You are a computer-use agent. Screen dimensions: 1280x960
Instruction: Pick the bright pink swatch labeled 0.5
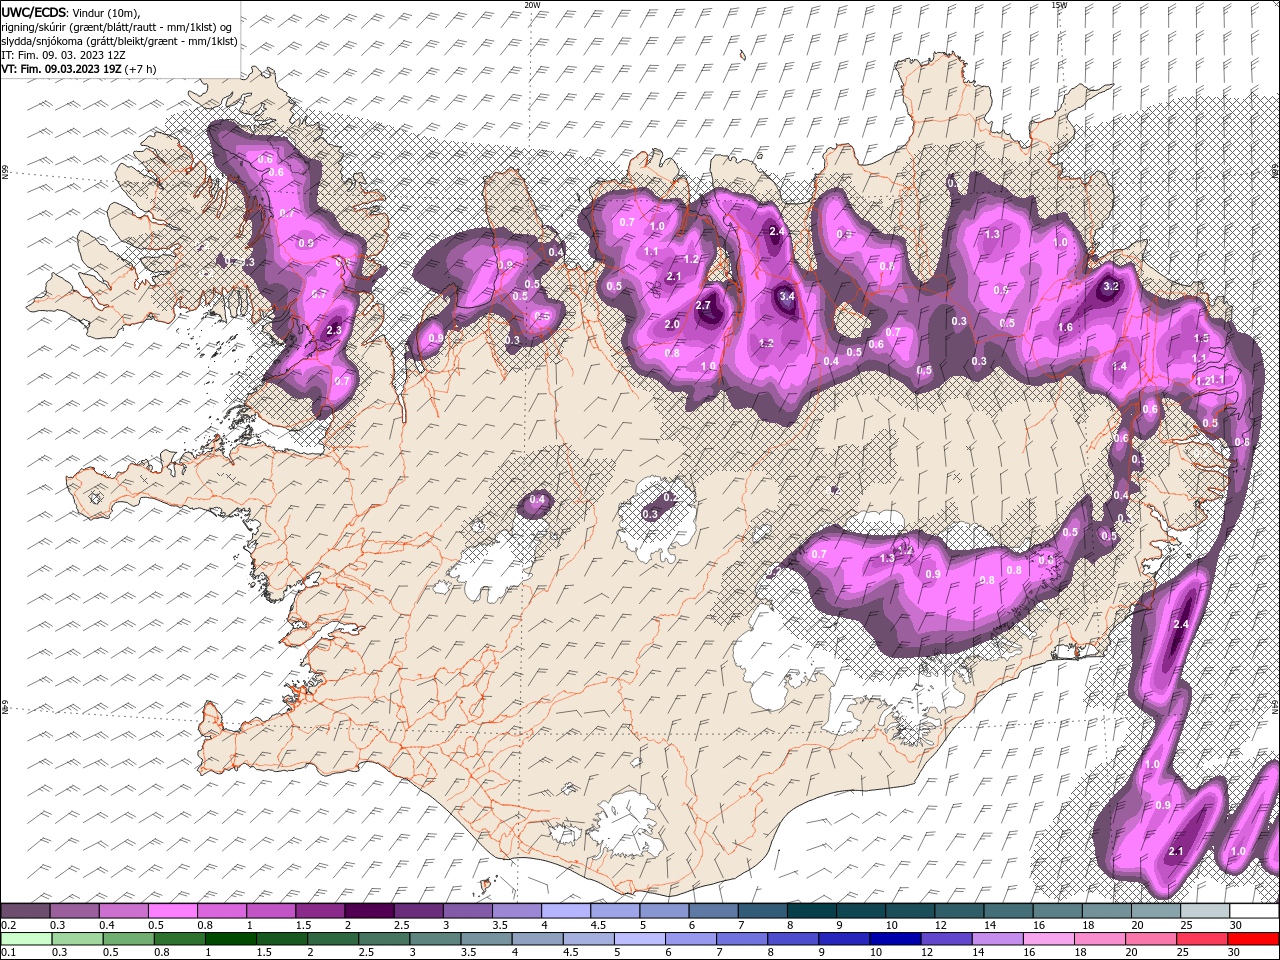[x=172, y=910]
